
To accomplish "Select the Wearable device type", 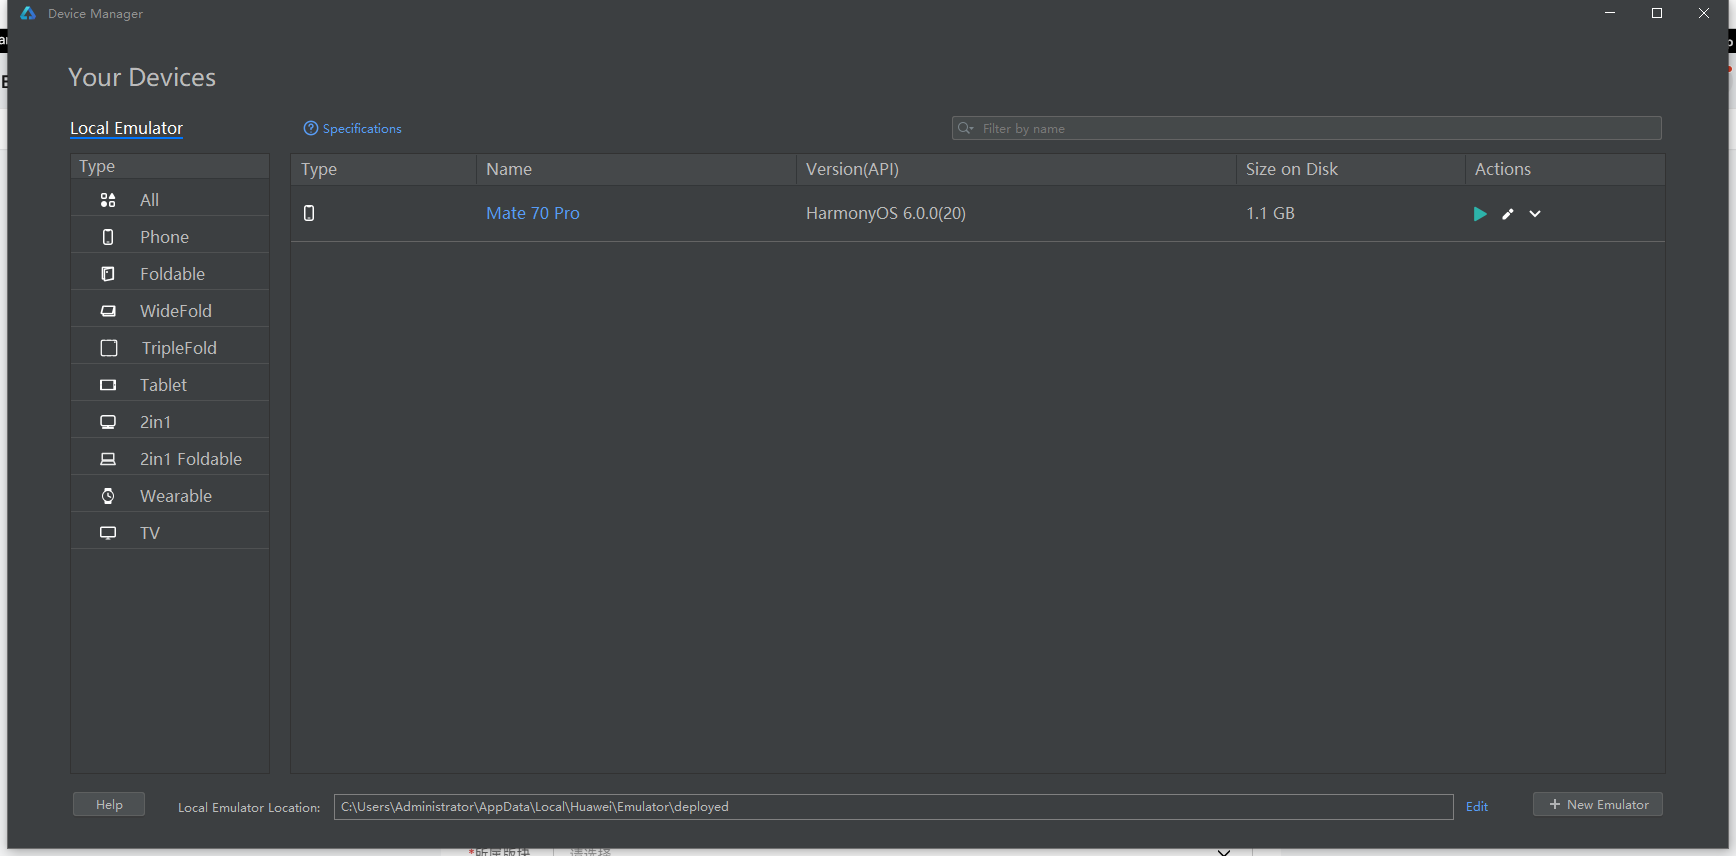I will pos(170,496).
